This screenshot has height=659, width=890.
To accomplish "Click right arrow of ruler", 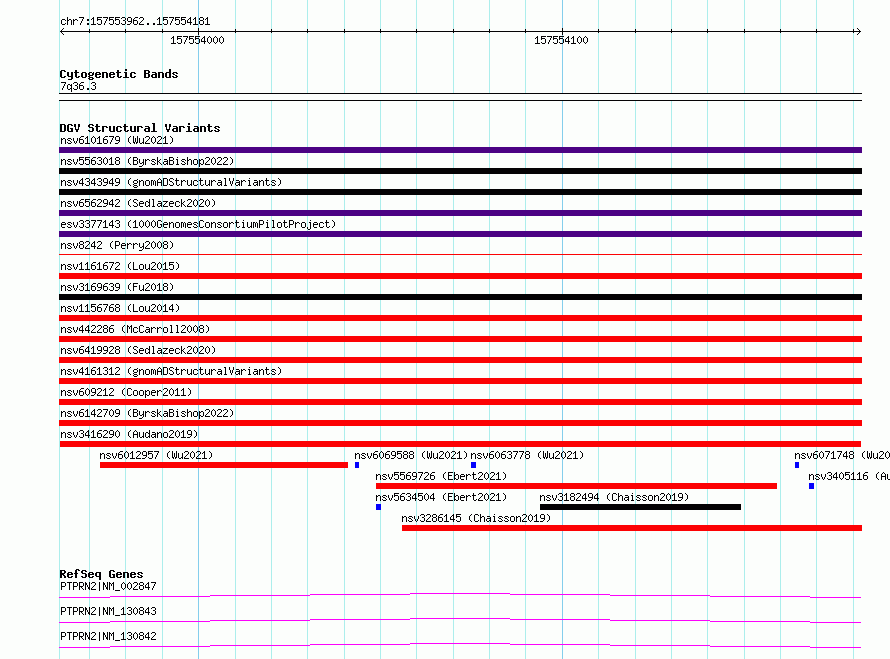I will [x=858, y=31].
